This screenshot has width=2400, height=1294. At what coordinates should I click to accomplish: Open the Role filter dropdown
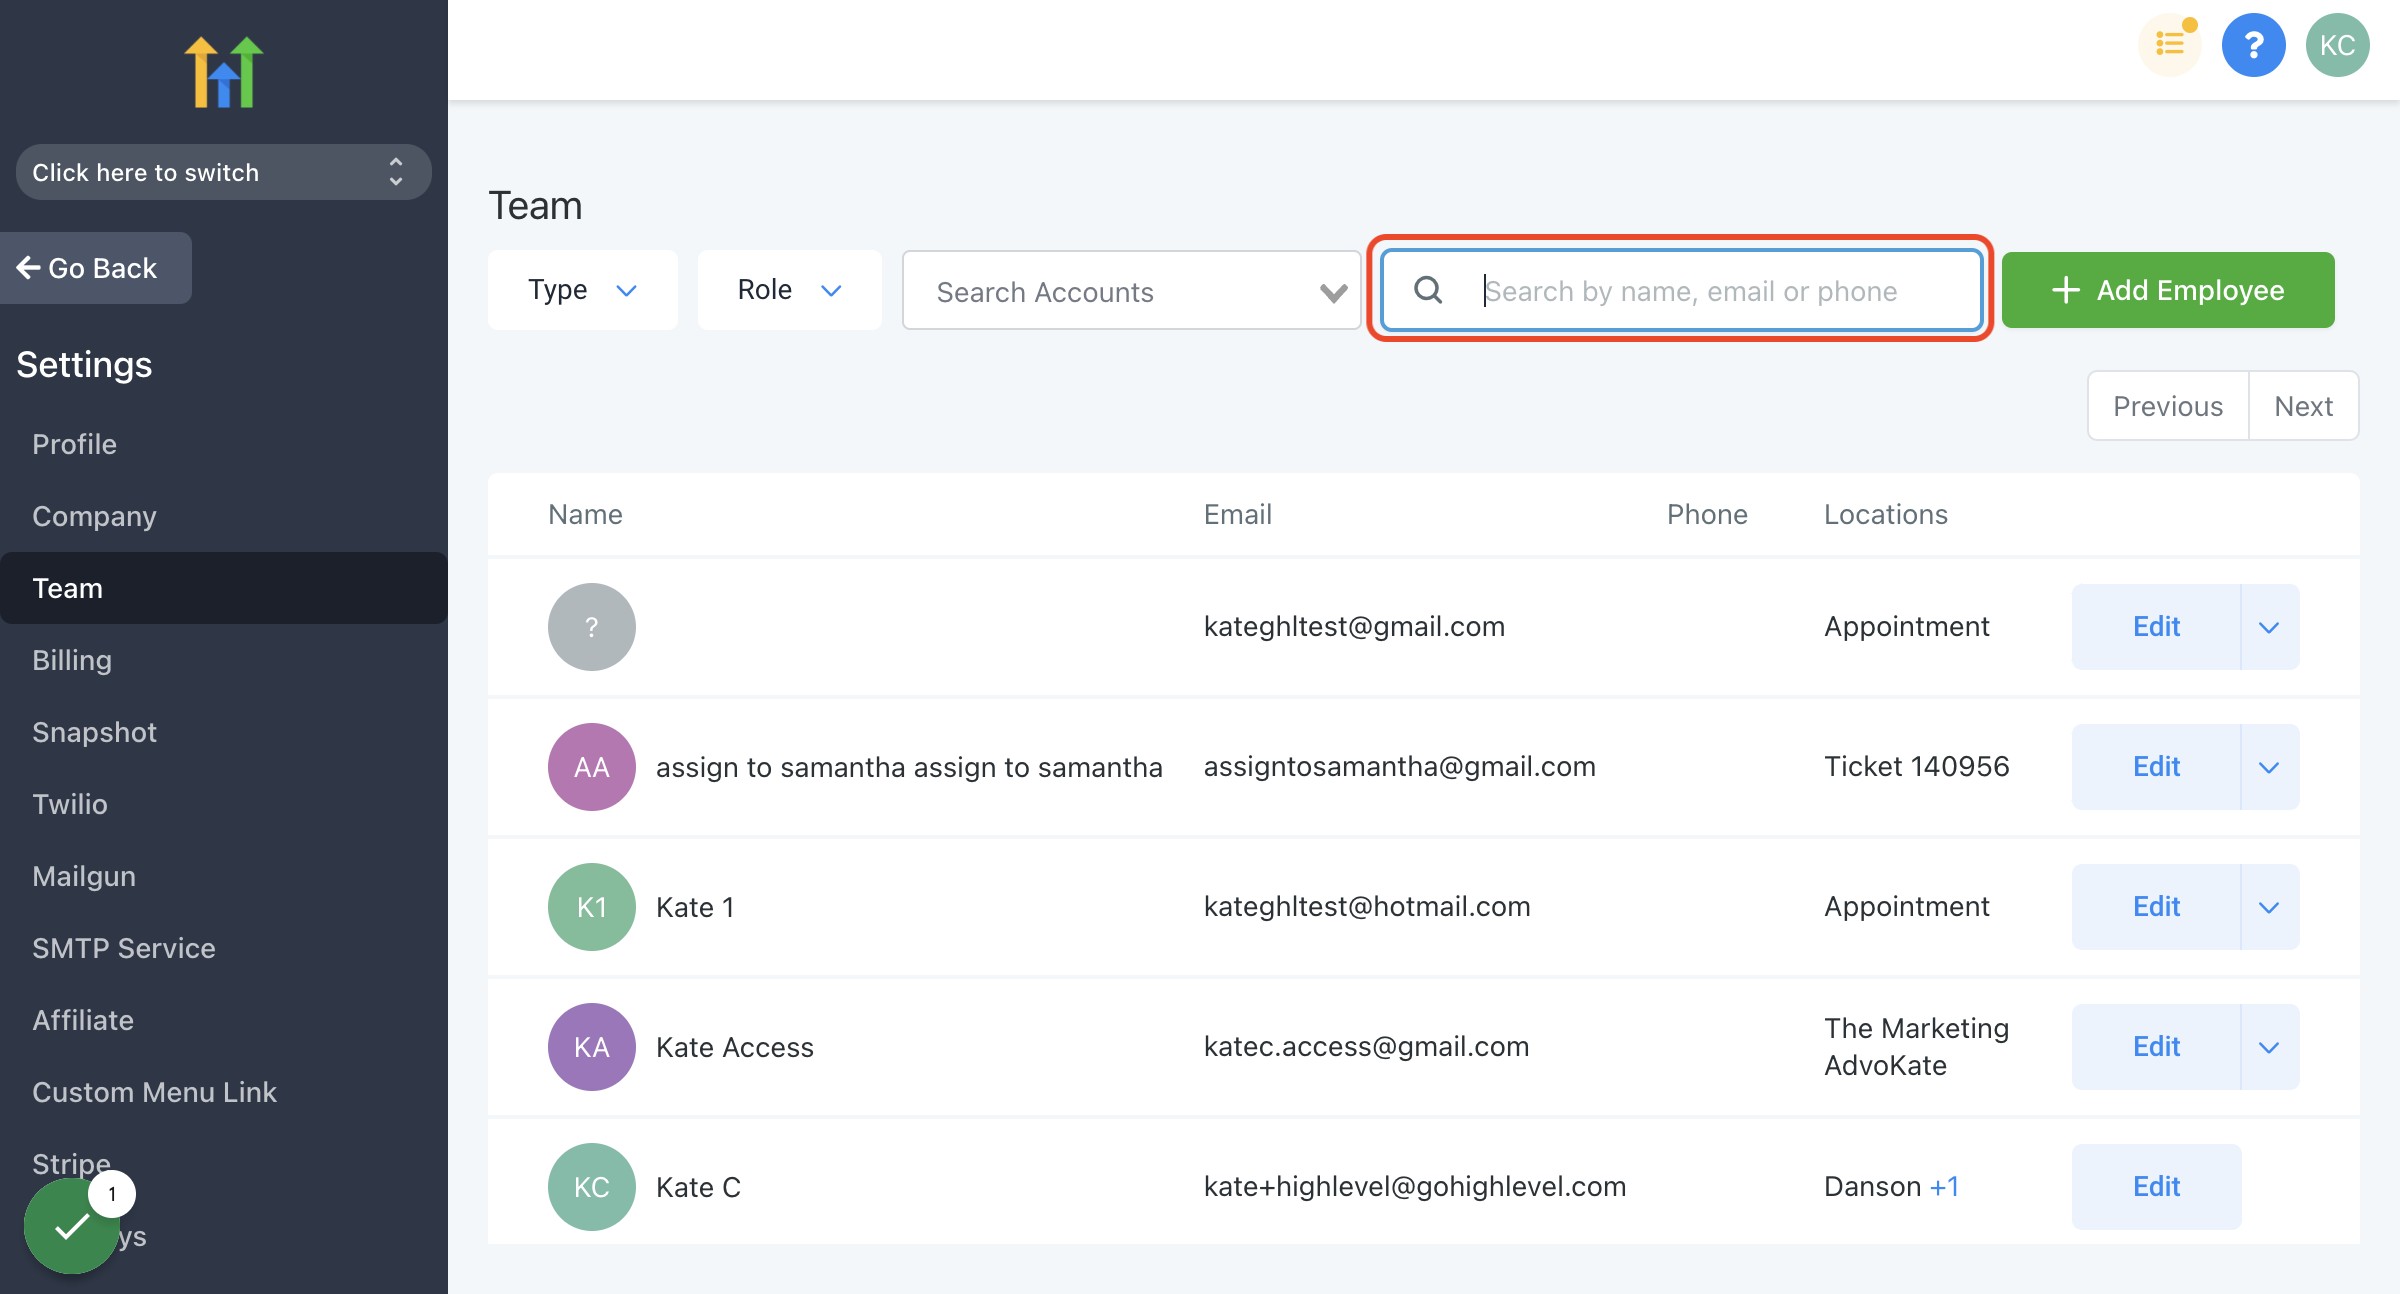pyautogui.click(x=789, y=290)
